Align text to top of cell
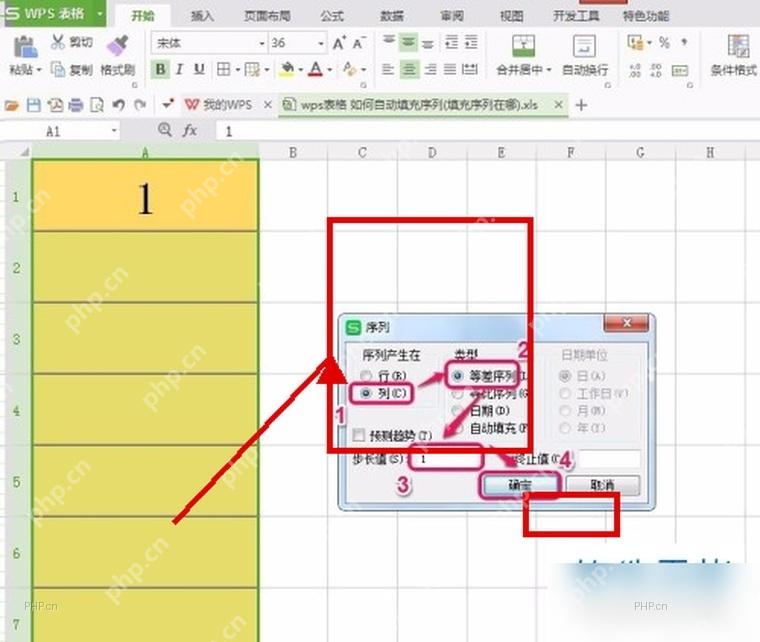Image resolution: width=760 pixels, height=642 pixels. (x=389, y=42)
